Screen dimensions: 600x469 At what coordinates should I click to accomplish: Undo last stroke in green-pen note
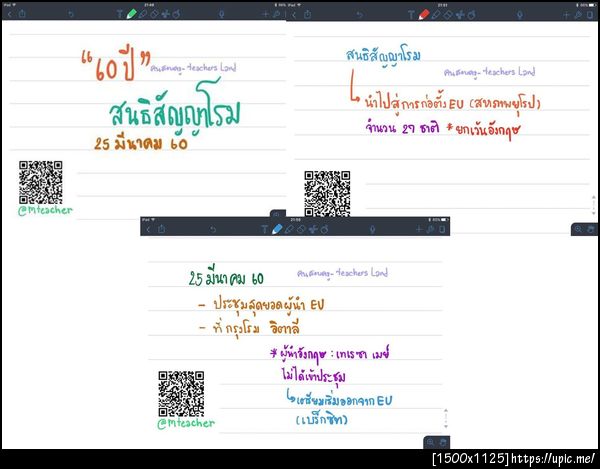(71, 15)
